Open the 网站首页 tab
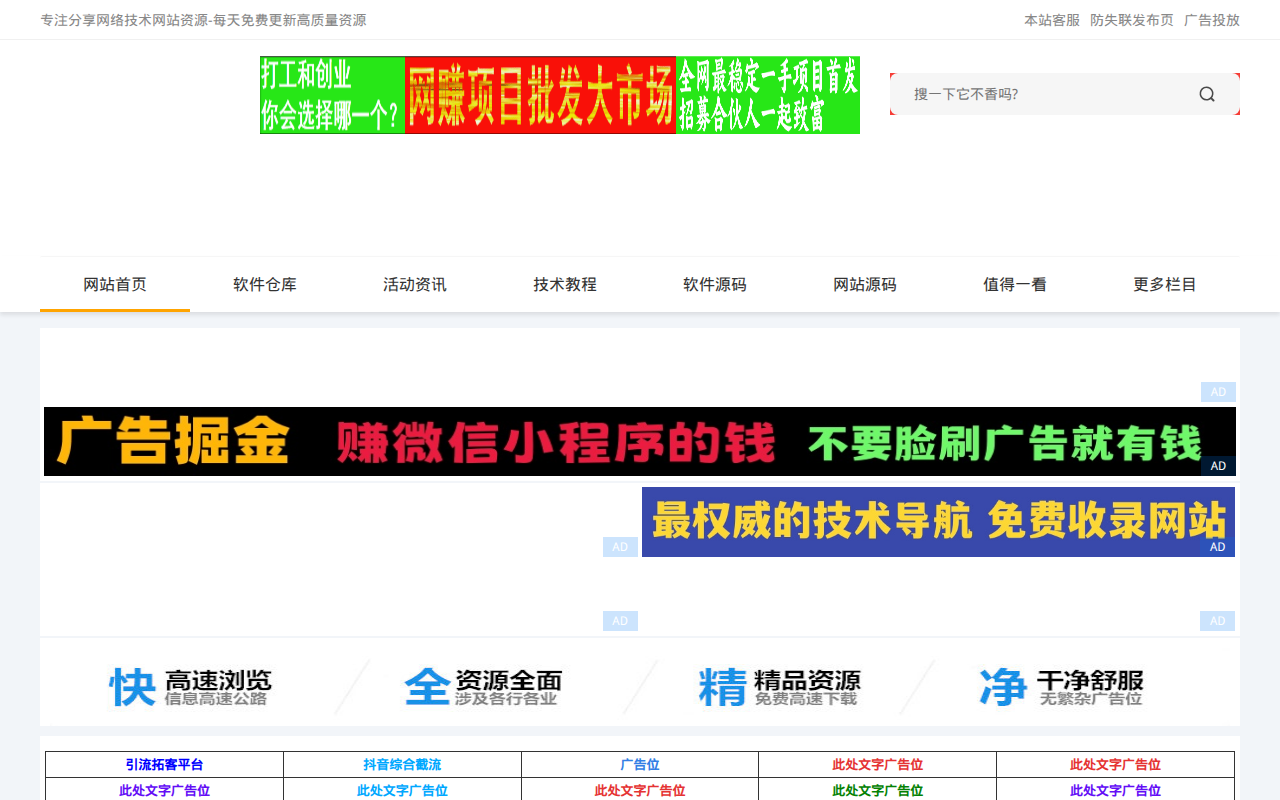Screen dimensions: 1280x800 (x=115, y=285)
